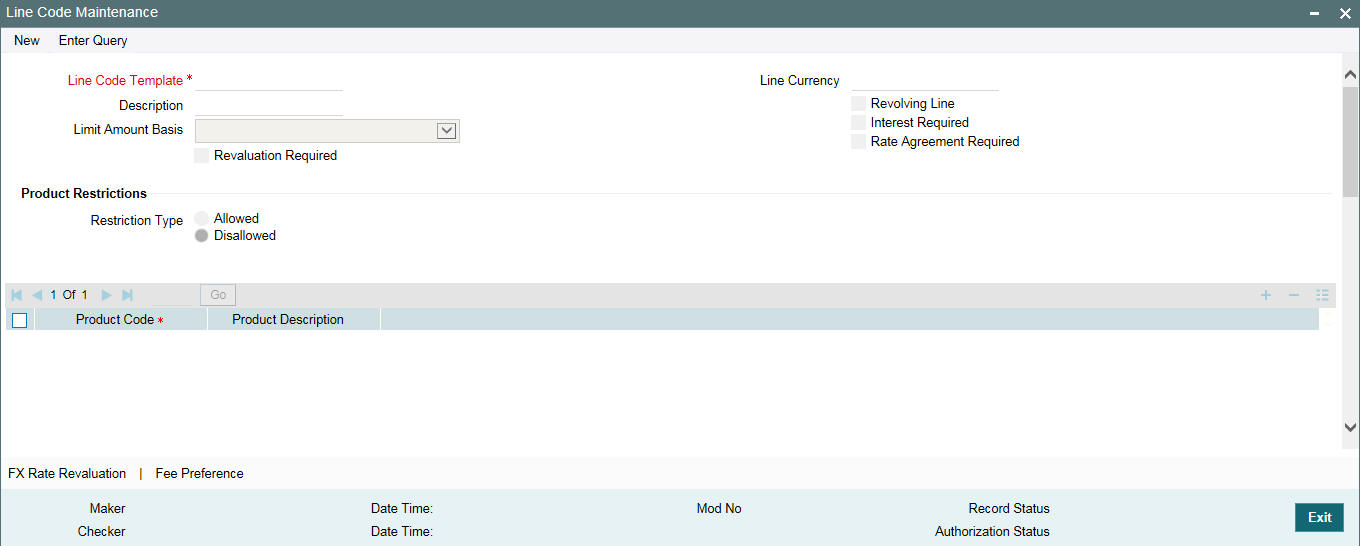Click the Checker label
This screenshot has width=1360, height=546.
coord(102,531)
